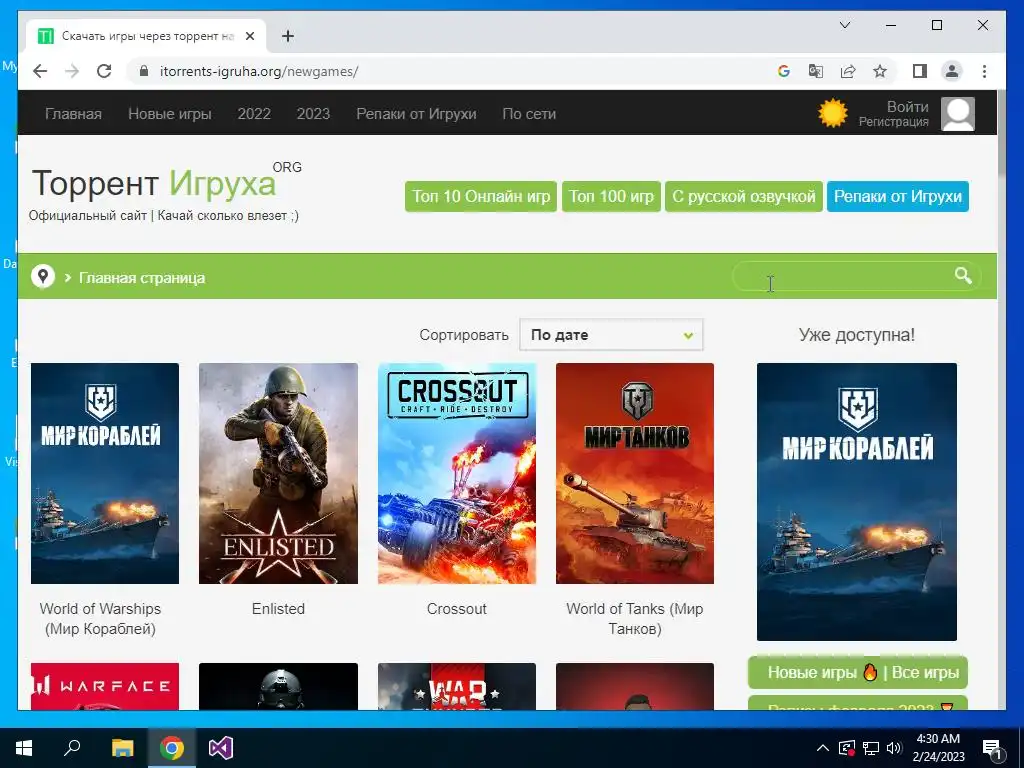Close the current browser tab
1024x768 pixels.
pyautogui.click(x=249, y=36)
